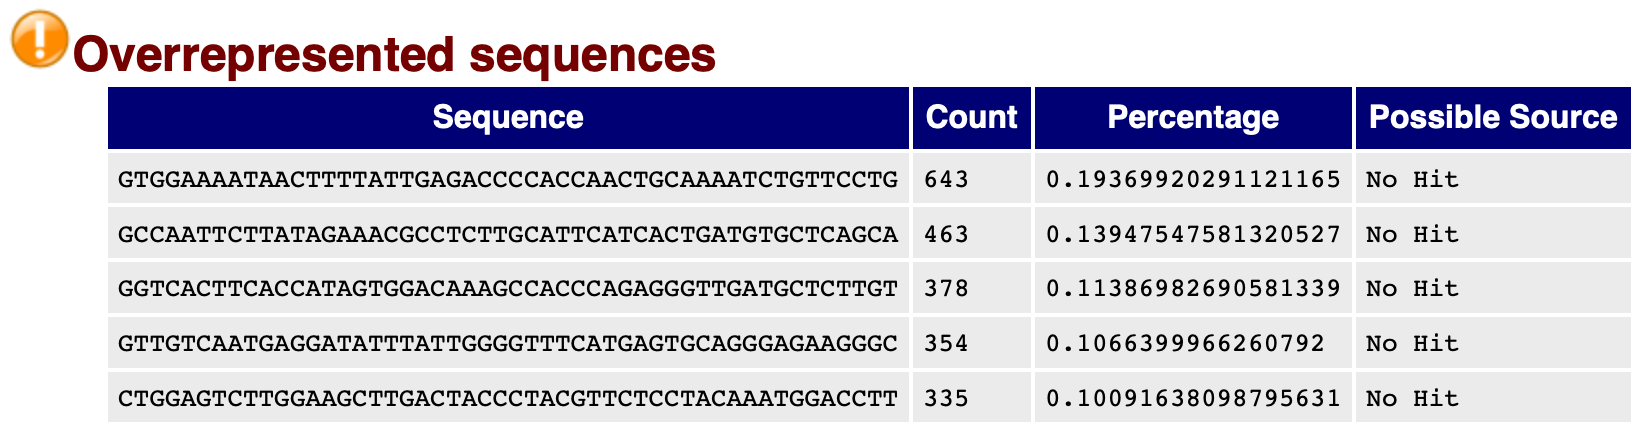Click the count value 463

tap(946, 234)
